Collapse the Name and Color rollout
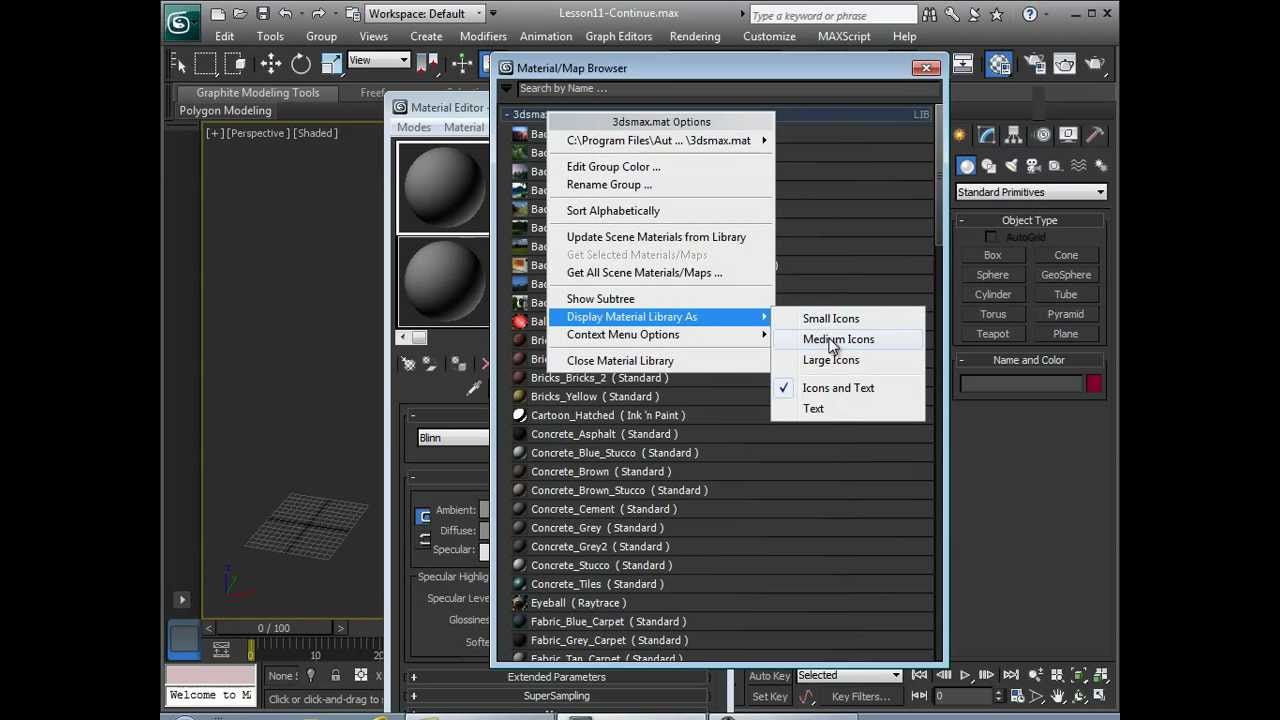The width and height of the screenshot is (1280, 720). [x=1030, y=360]
